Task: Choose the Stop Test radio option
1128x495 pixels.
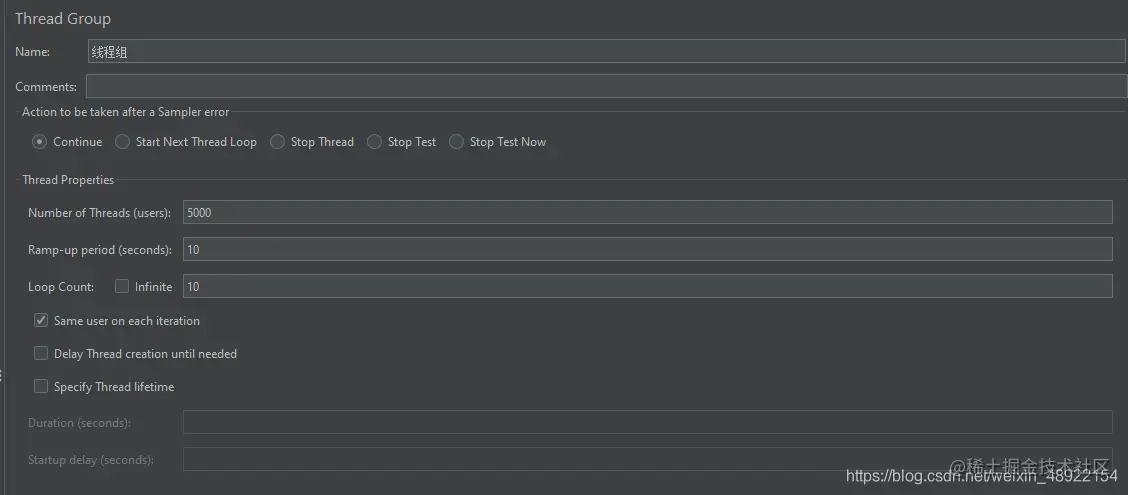Action: pyautogui.click(x=374, y=142)
